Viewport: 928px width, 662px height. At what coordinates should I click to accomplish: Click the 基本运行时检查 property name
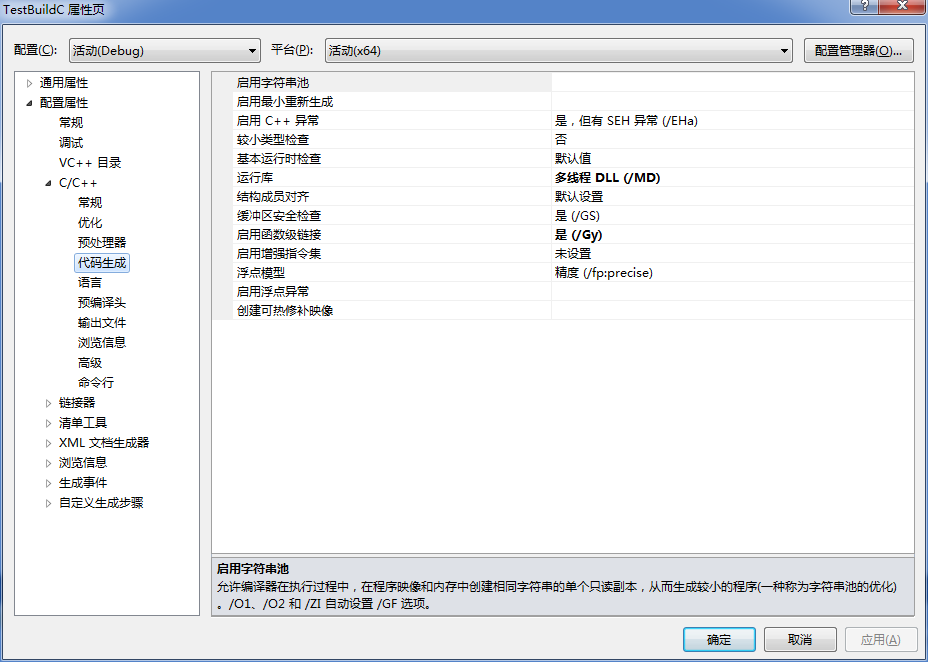pos(279,159)
